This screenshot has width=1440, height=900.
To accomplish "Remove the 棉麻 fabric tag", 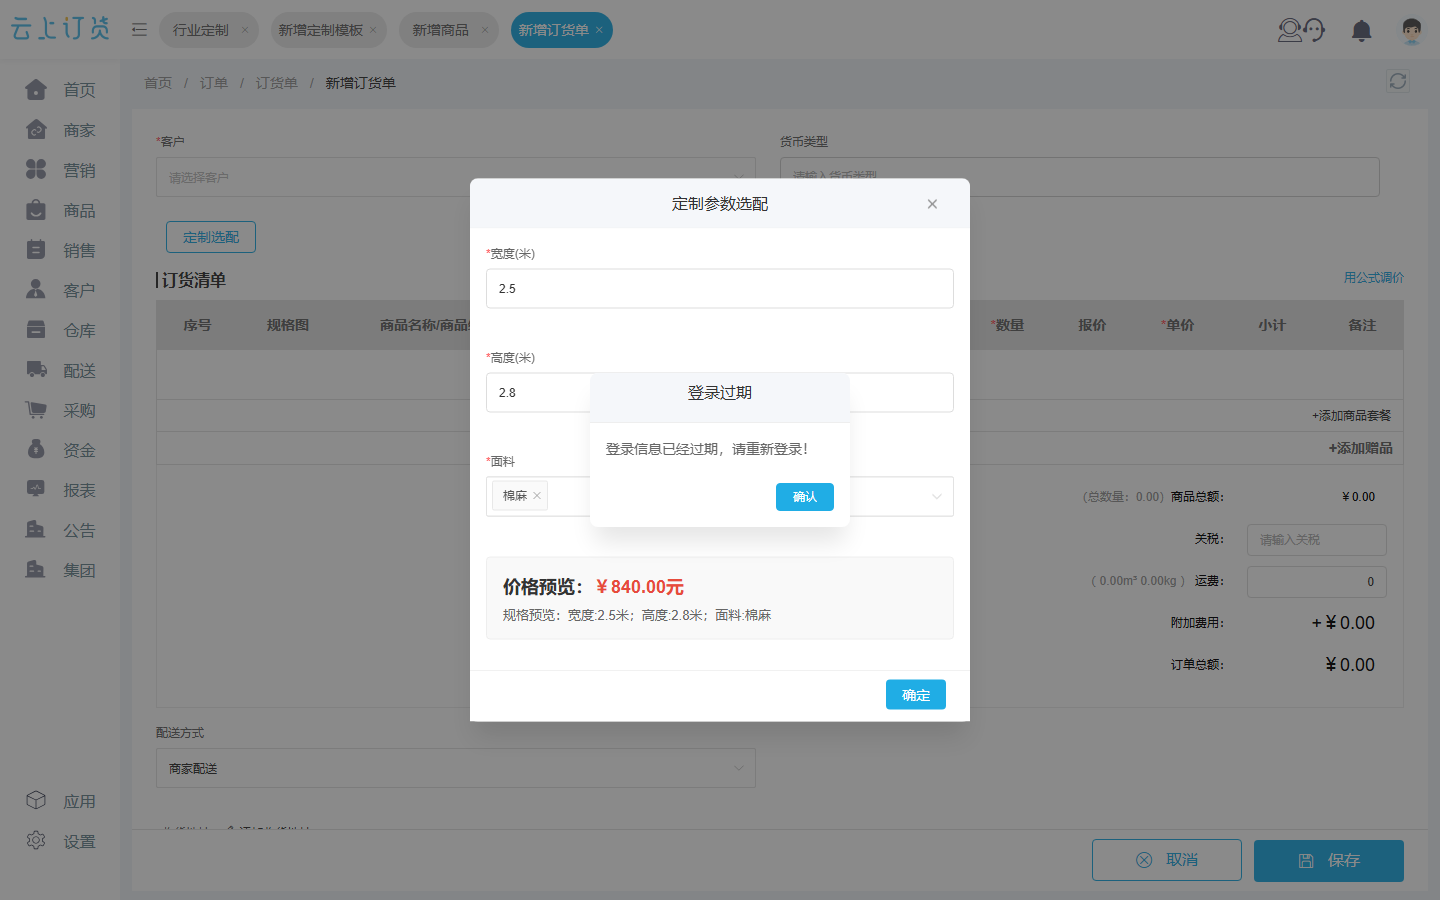I will [537, 496].
